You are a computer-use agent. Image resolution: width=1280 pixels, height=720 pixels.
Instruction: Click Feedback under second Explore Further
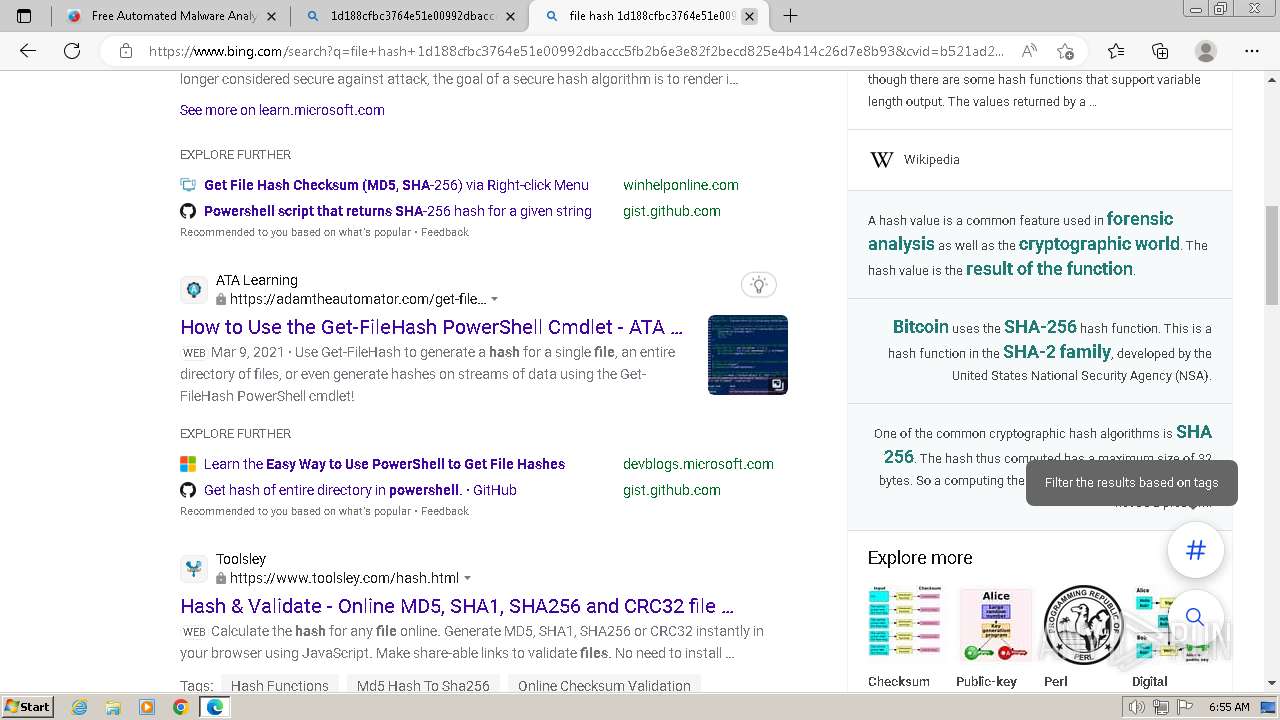tap(445, 511)
